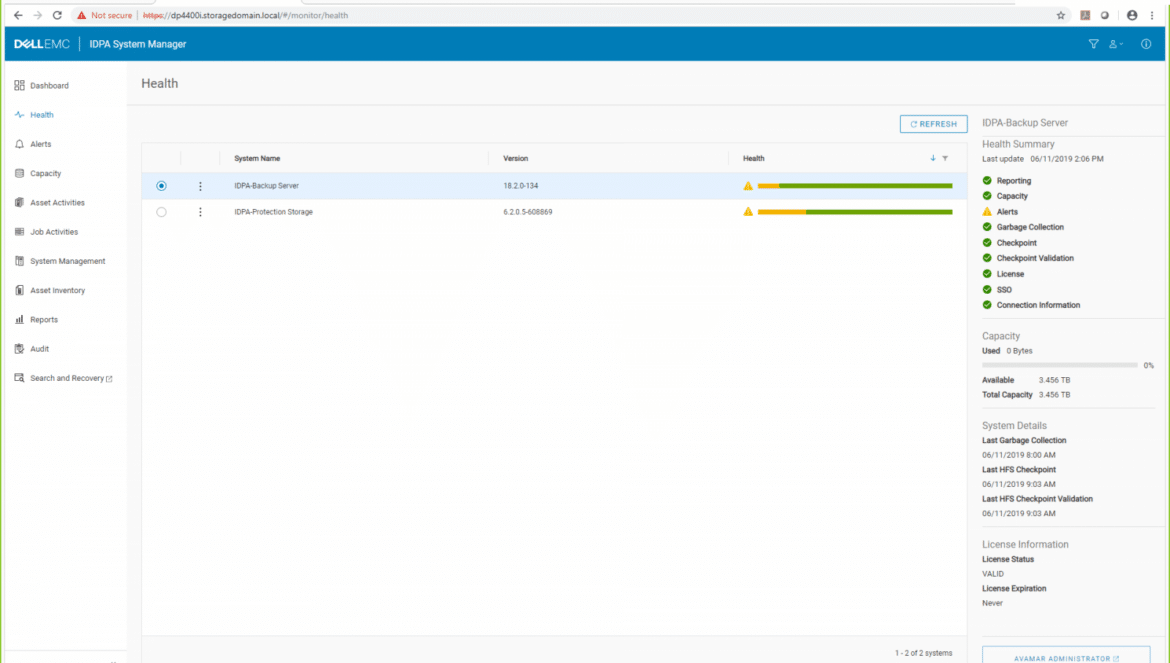Click the Job Activities icon in sidebar
The image size is (1170, 663).
19,232
